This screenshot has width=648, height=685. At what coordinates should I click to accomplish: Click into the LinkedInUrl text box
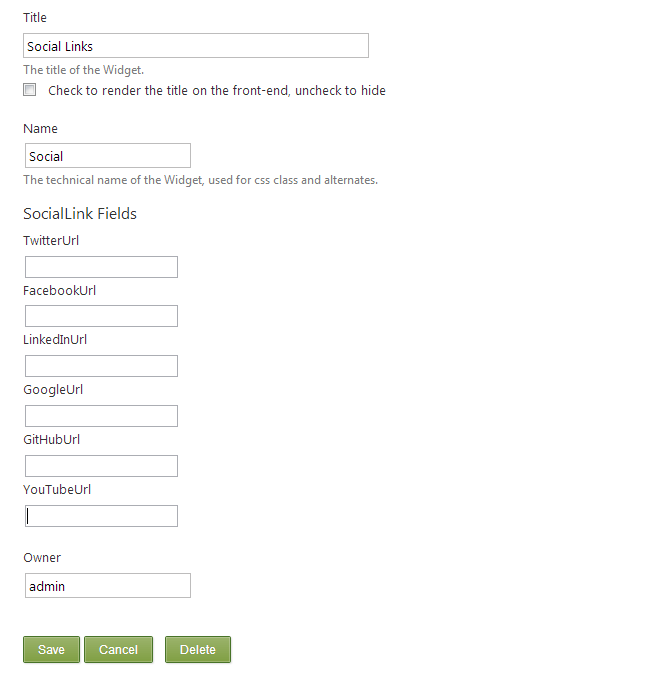101,366
